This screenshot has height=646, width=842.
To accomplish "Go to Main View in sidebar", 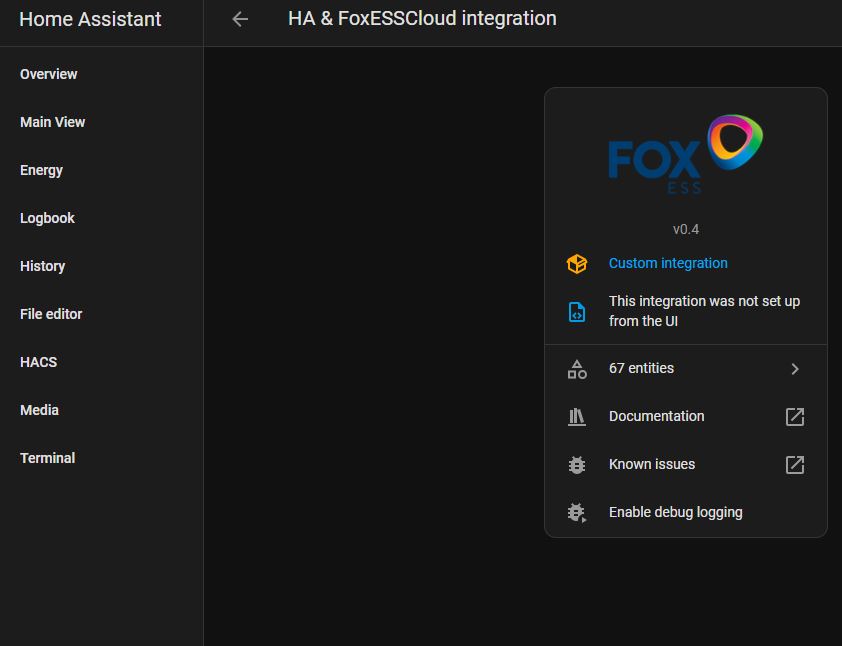I will tap(53, 122).
